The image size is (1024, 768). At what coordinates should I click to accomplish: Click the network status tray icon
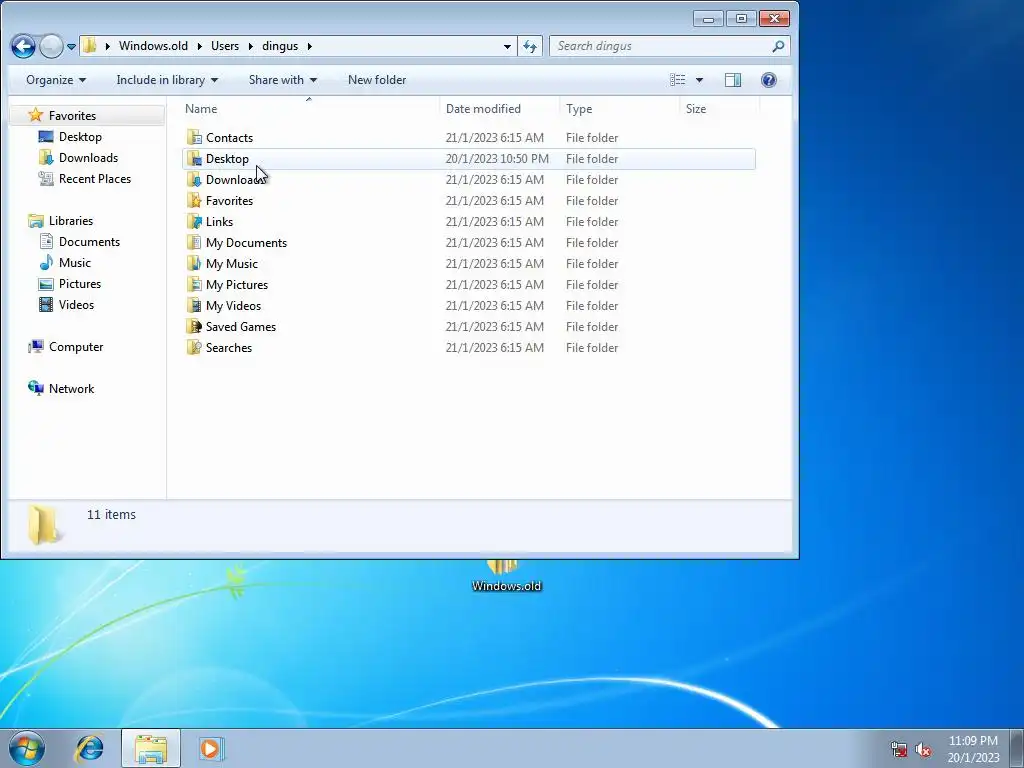tap(899, 749)
